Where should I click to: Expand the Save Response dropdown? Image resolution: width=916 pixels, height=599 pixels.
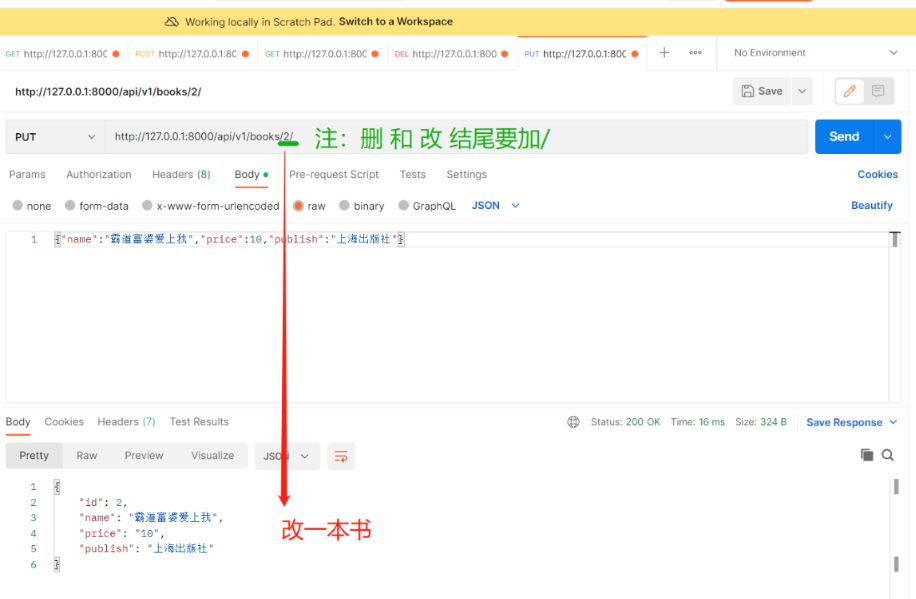(893, 422)
